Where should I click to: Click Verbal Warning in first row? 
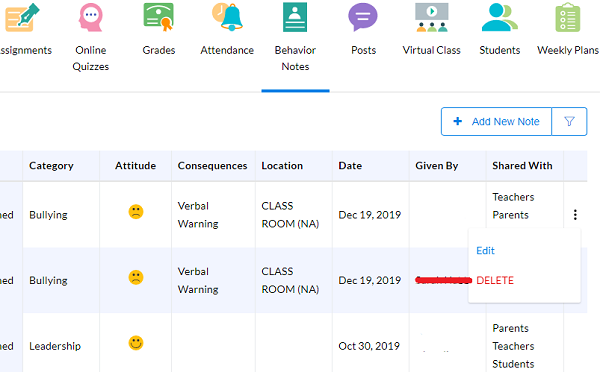point(198,215)
